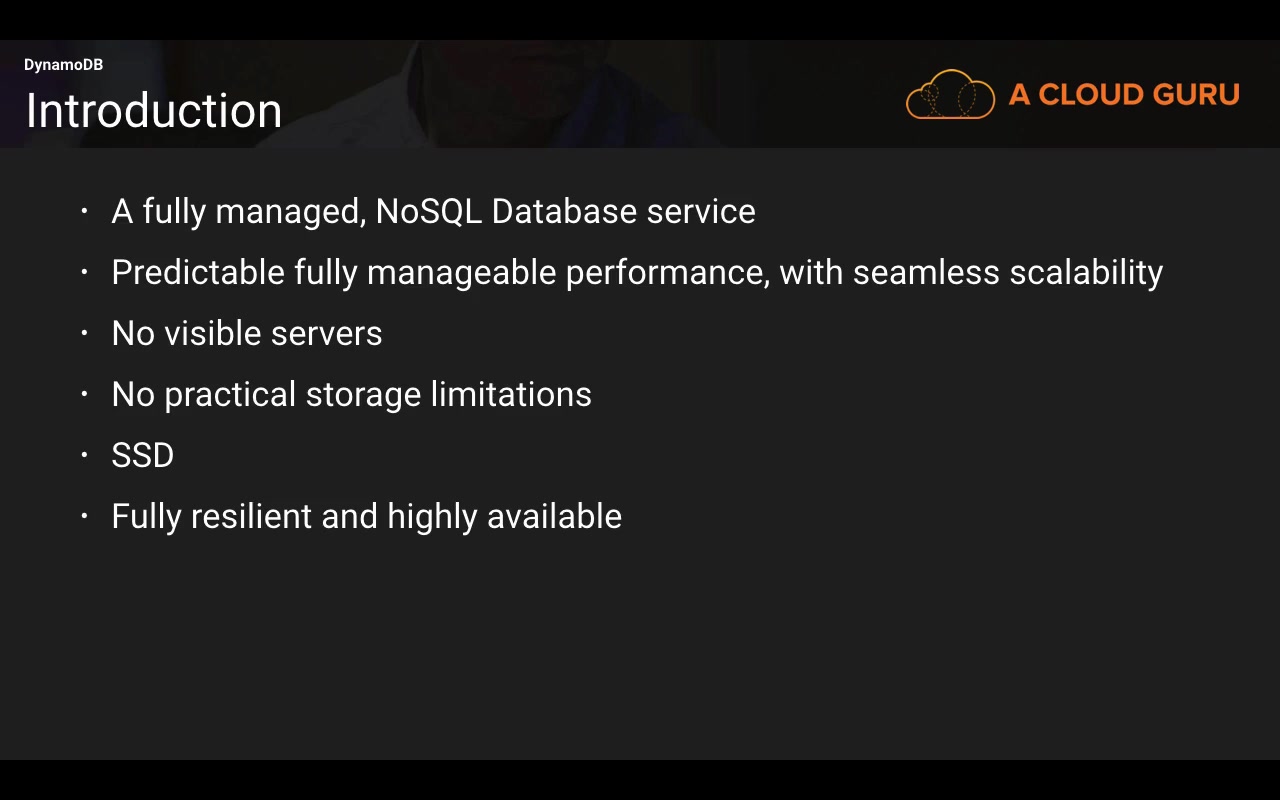
Task: Click the bullet dot before "Fully resilient"
Action: 85,516
